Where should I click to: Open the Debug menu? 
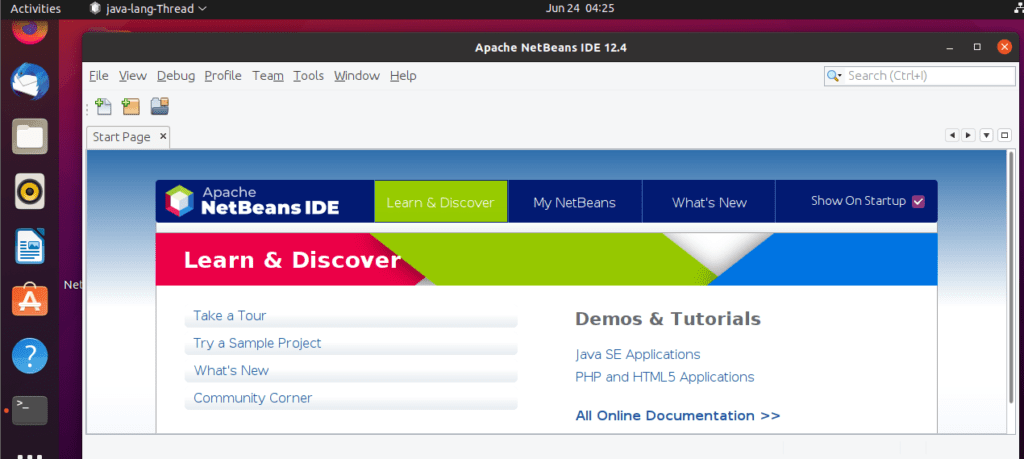(x=176, y=76)
